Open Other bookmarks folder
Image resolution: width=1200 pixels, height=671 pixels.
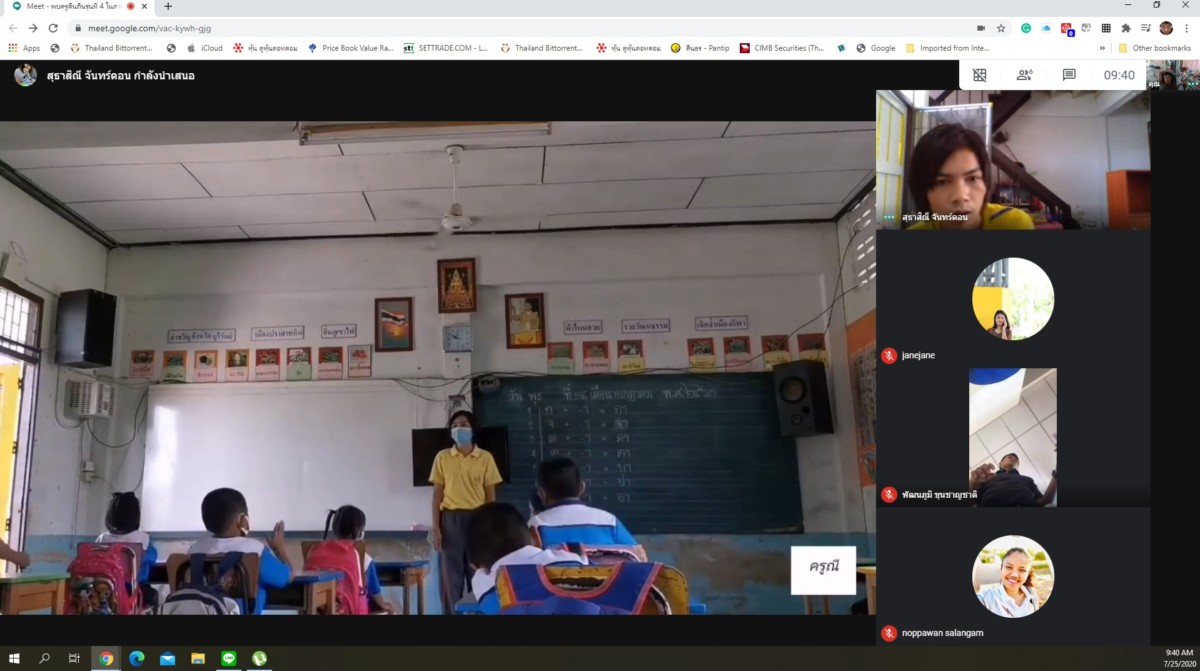click(x=1155, y=47)
